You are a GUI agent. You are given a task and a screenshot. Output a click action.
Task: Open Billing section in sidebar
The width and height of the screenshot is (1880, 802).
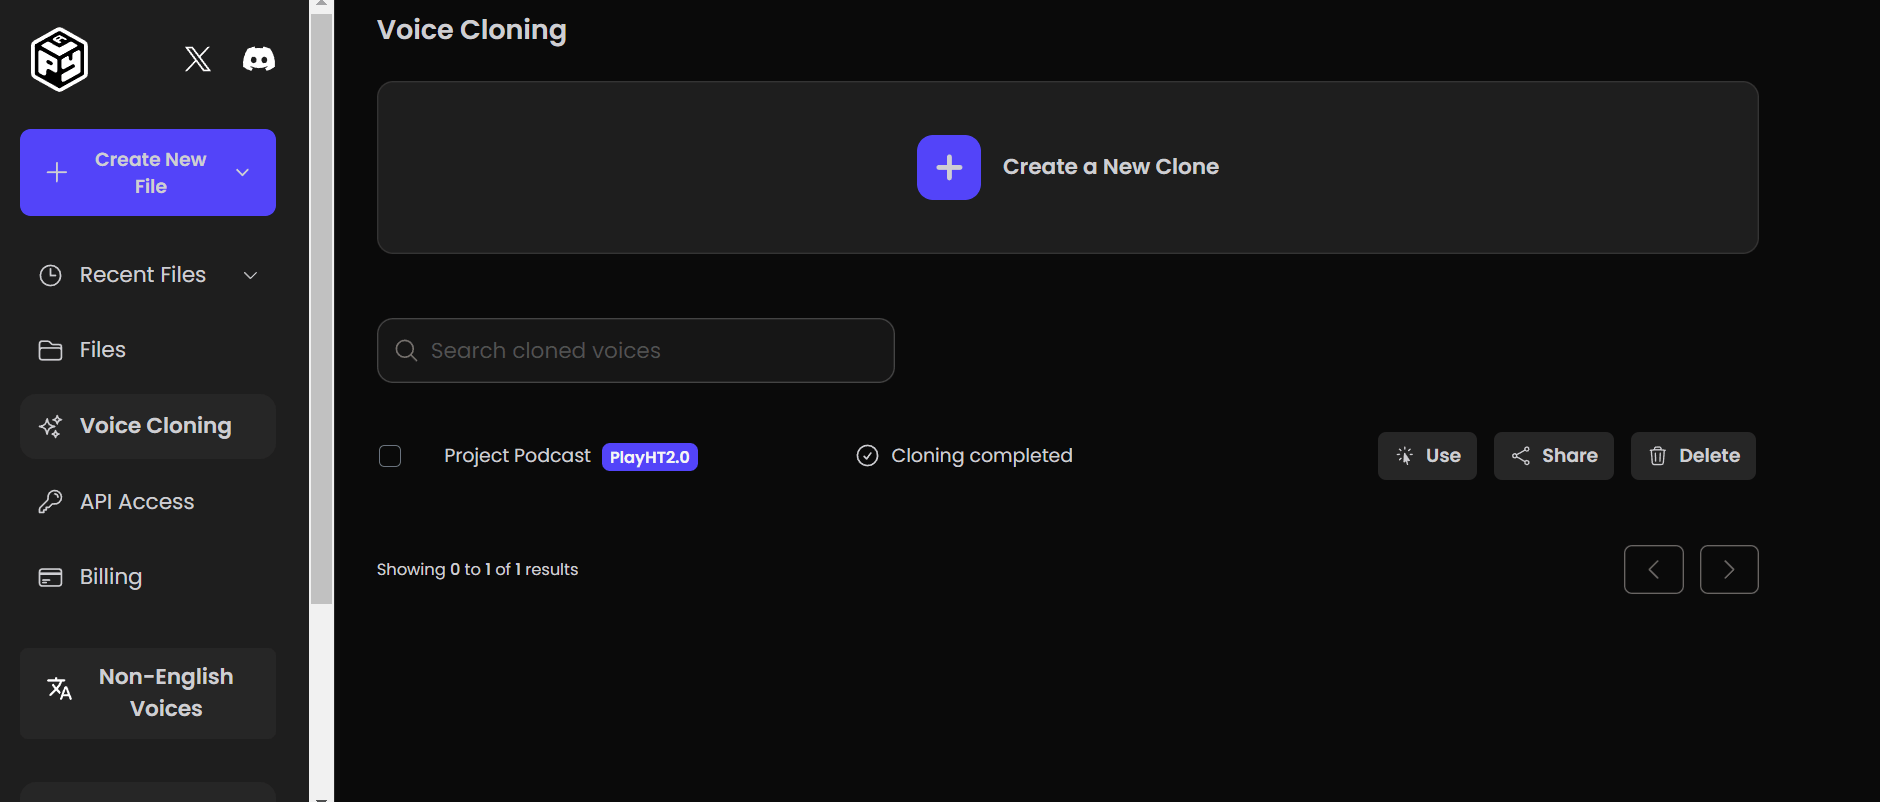(110, 577)
